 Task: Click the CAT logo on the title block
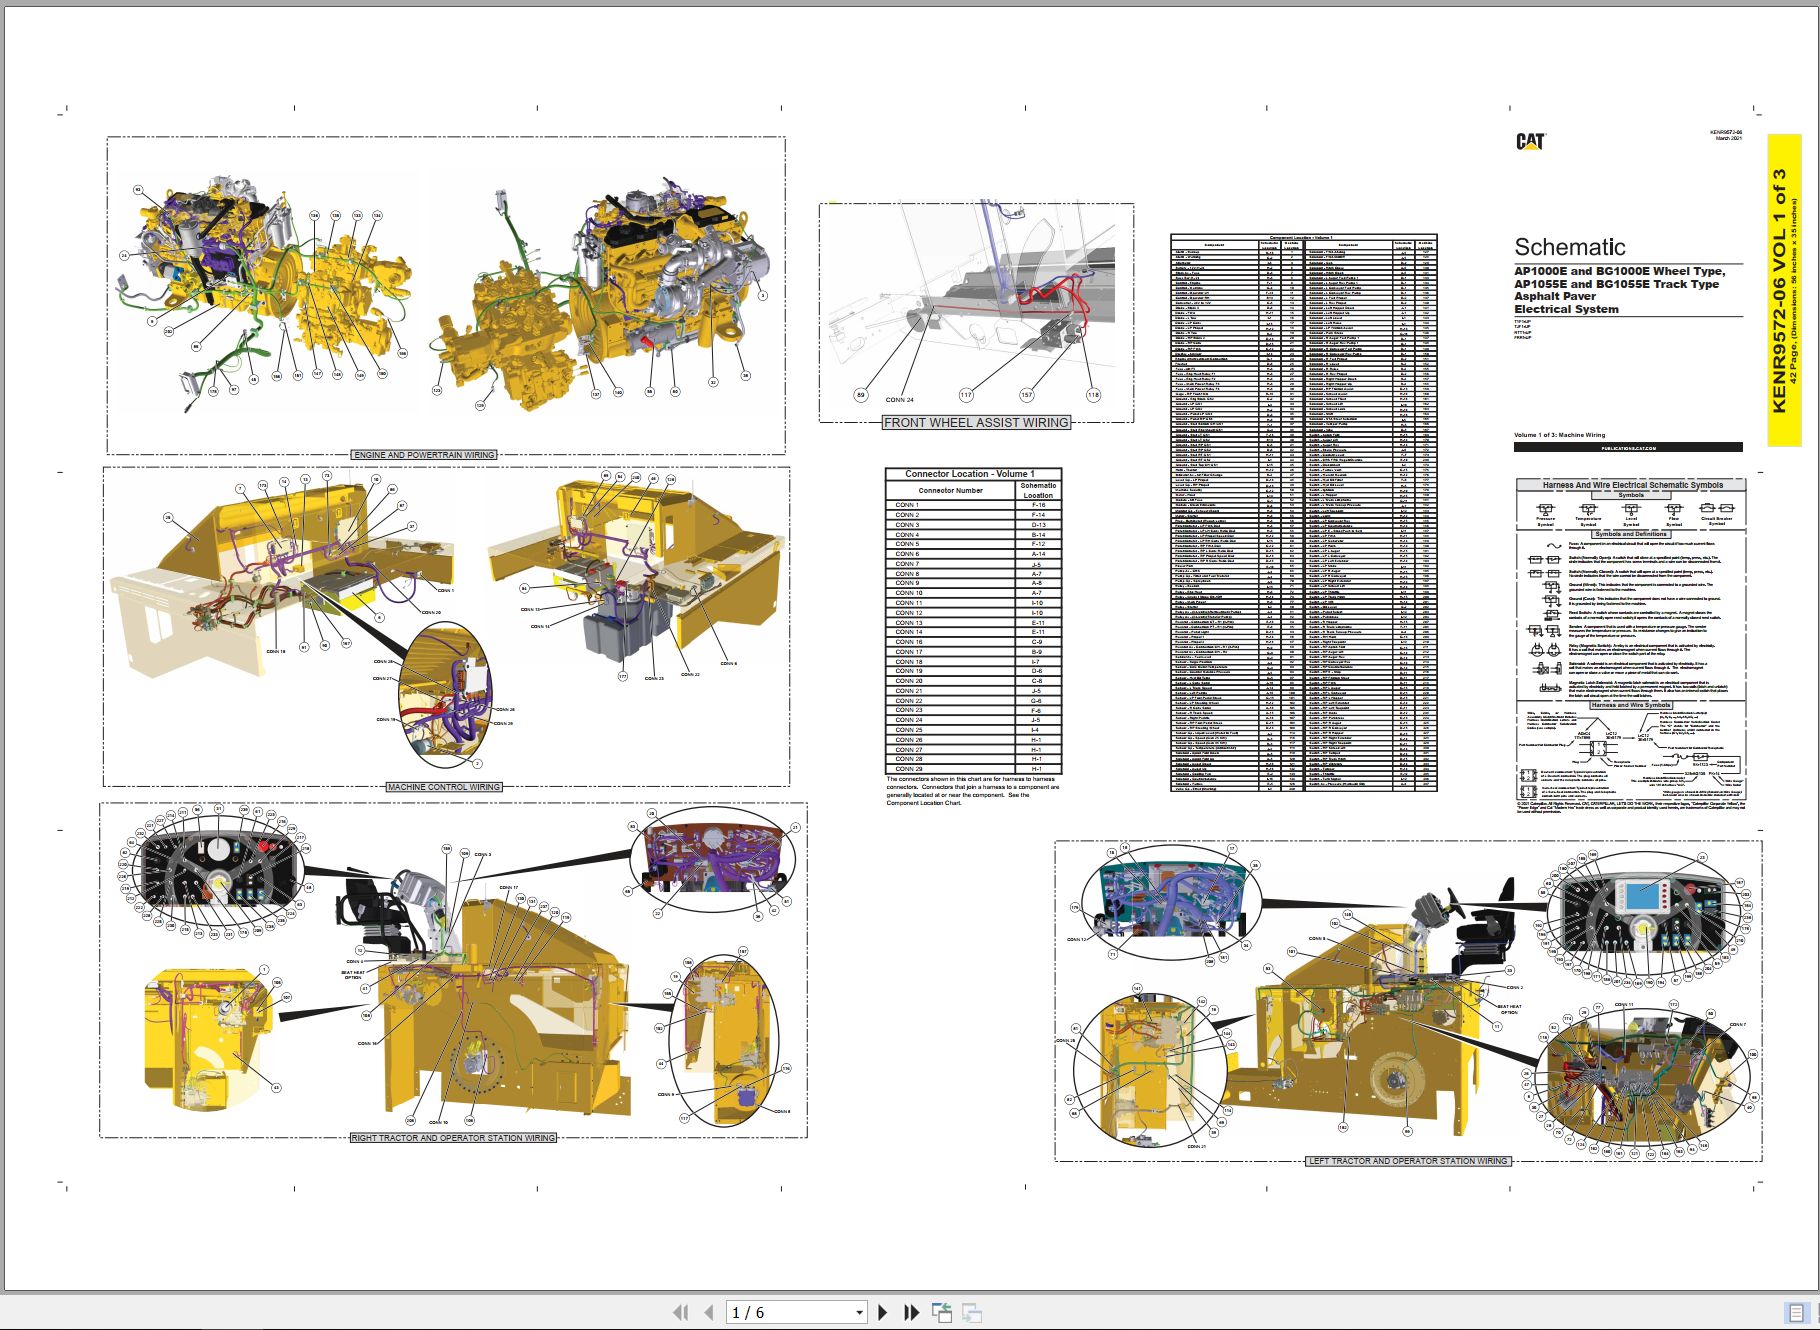tap(1530, 142)
